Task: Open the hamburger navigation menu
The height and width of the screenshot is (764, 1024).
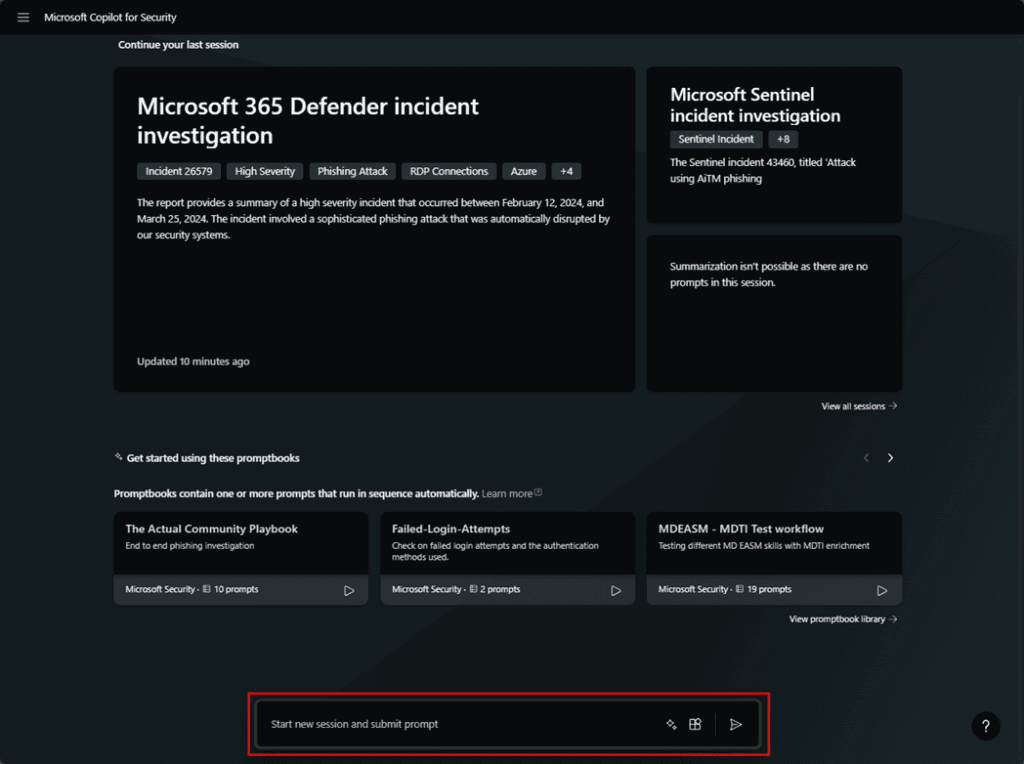Action: click(24, 18)
